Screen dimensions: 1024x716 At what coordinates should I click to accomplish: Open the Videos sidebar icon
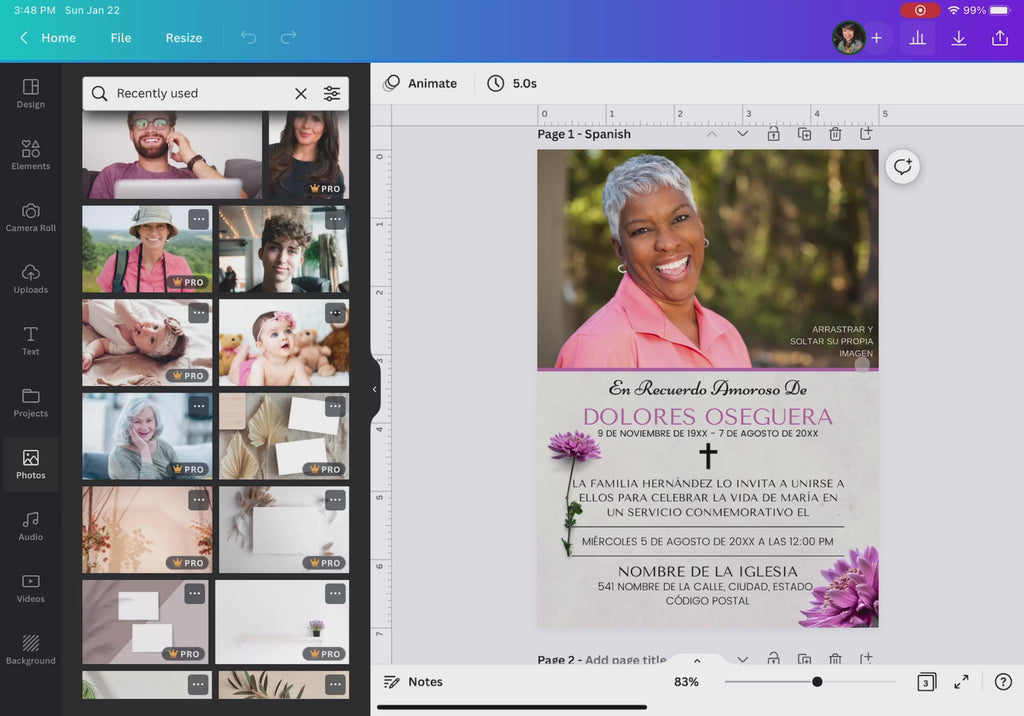coord(31,589)
